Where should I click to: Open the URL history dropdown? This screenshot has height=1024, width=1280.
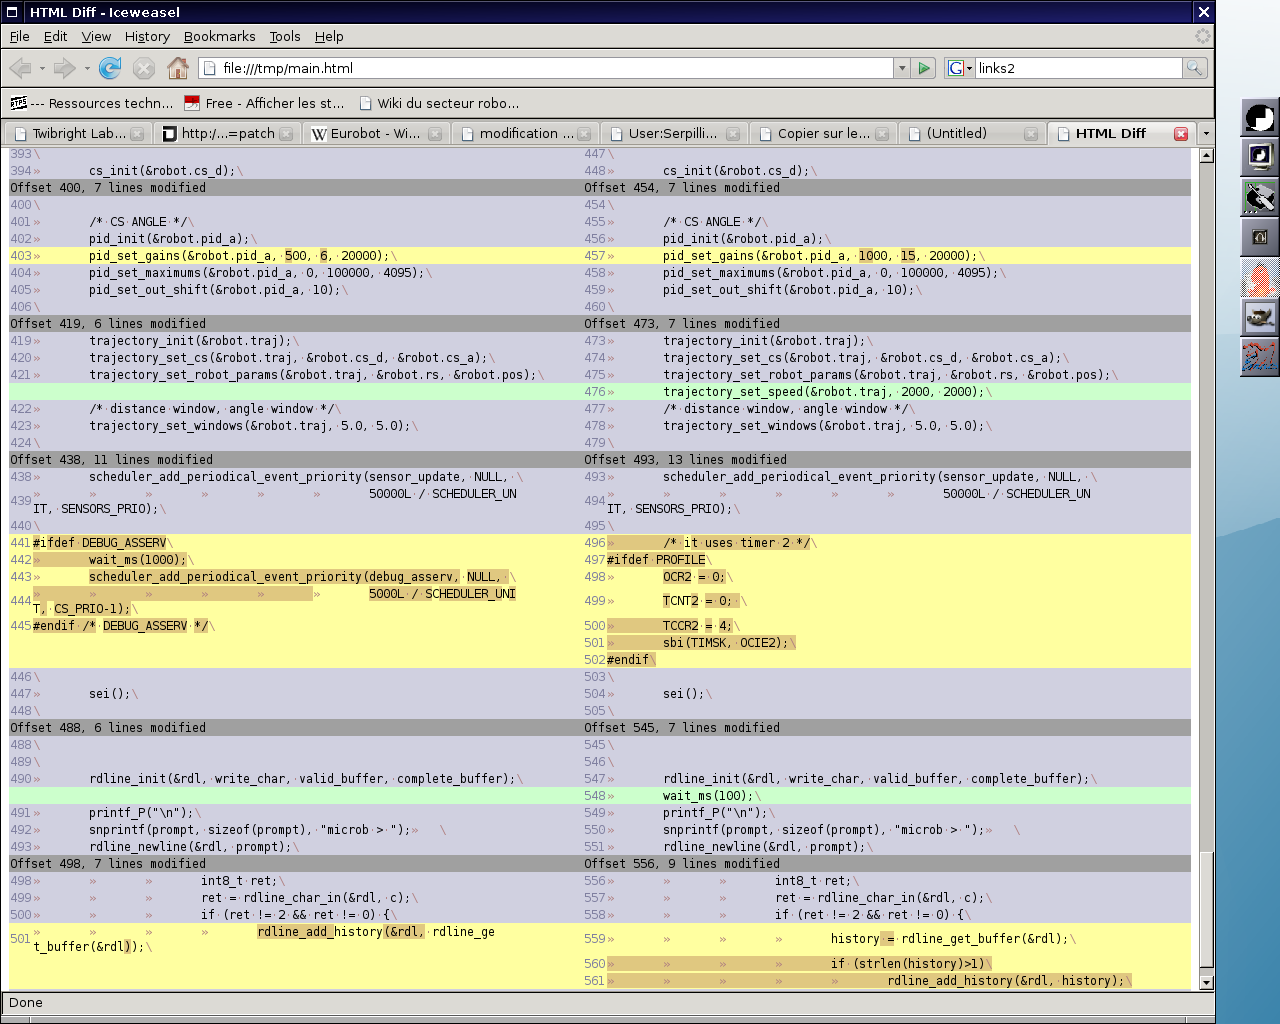(x=902, y=68)
